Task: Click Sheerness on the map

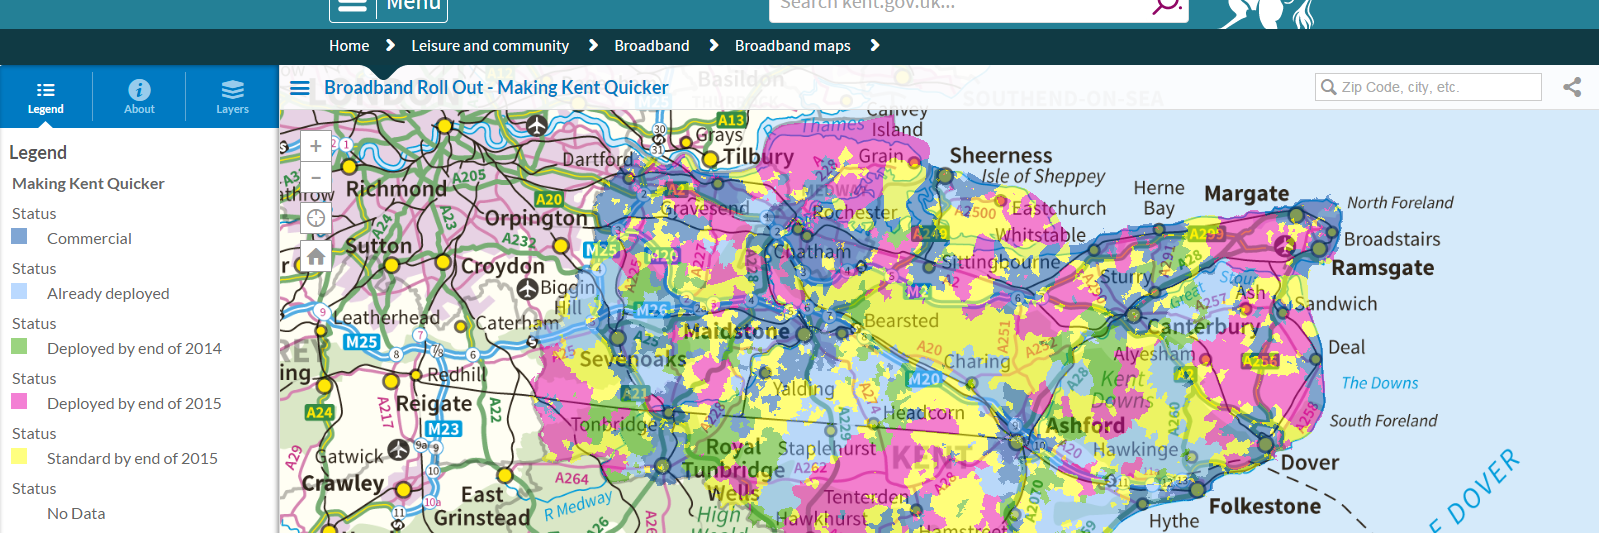Action: 1001,155
